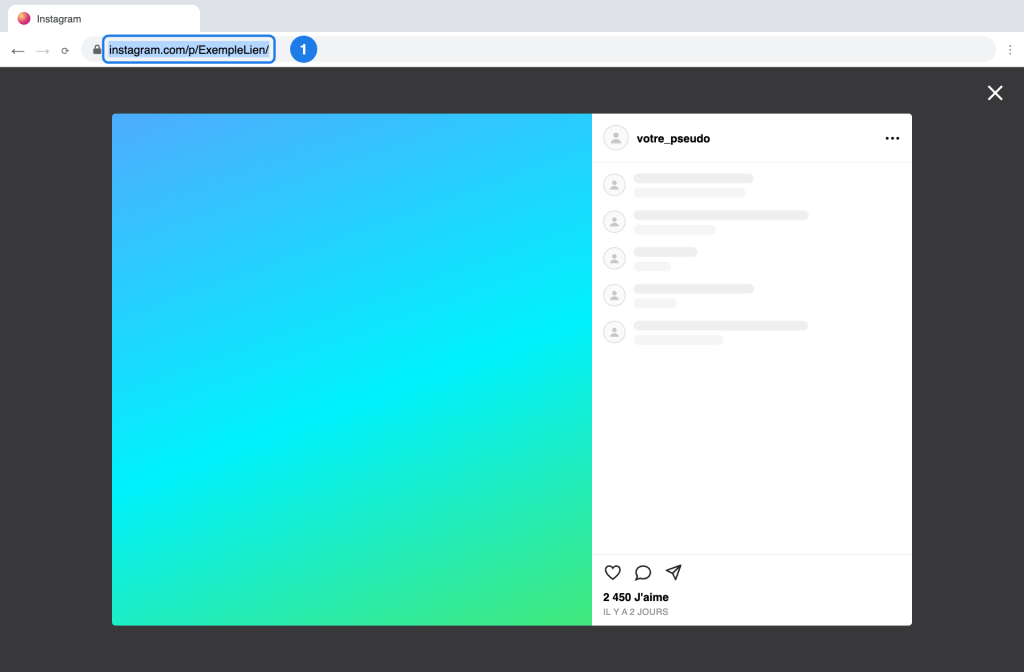Screen dimensions: 1024x672
Task: Open the votre_pseudo profile link
Action: (673, 138)
